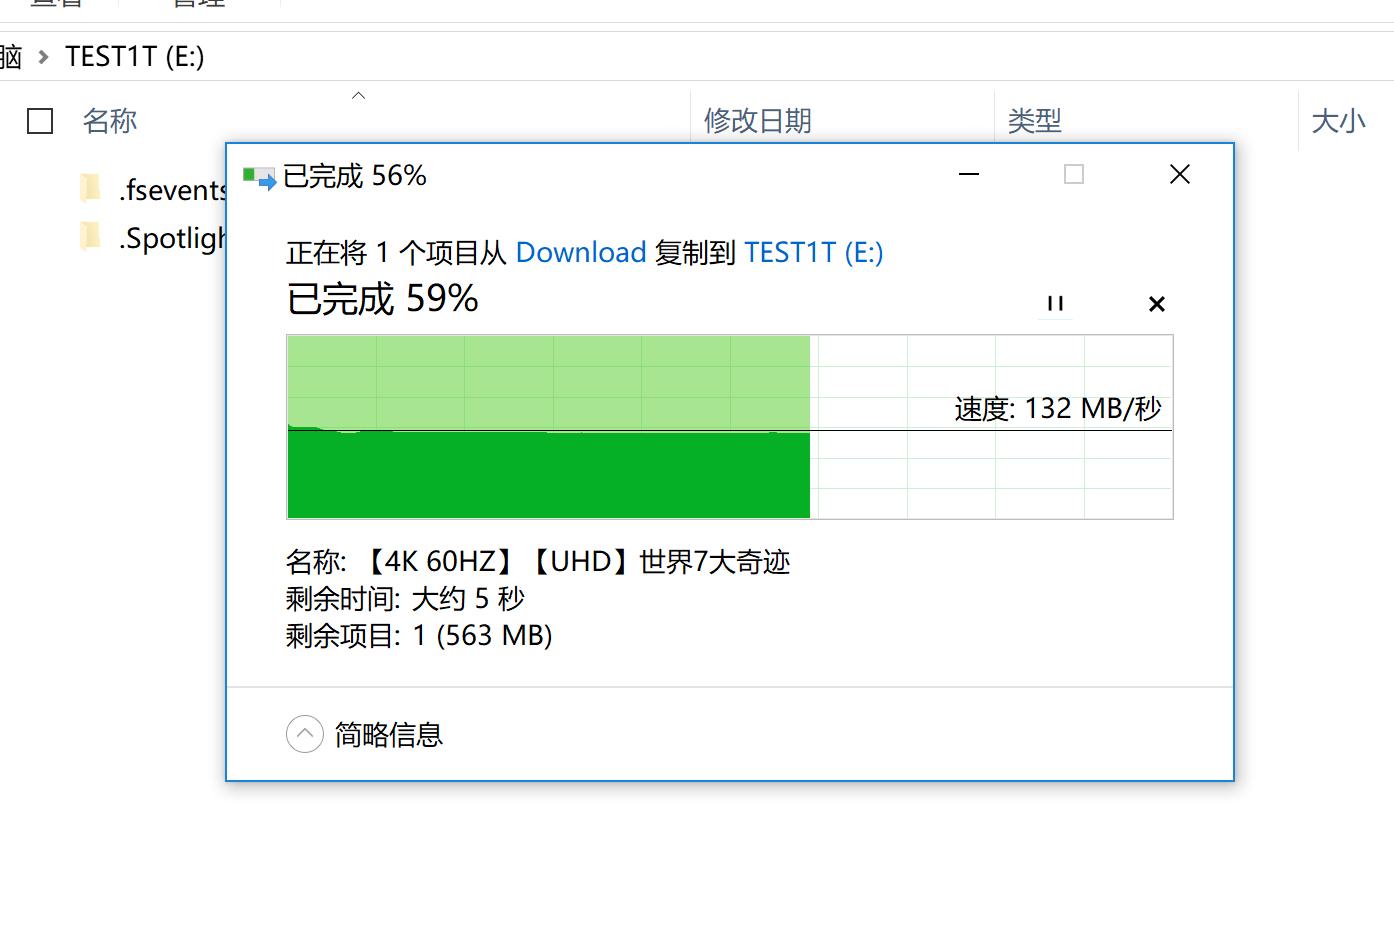Select the .Spotlight folder icon
Image resolution: width=1394 pixels, height=931 pixels.
[x=91, y=237]
